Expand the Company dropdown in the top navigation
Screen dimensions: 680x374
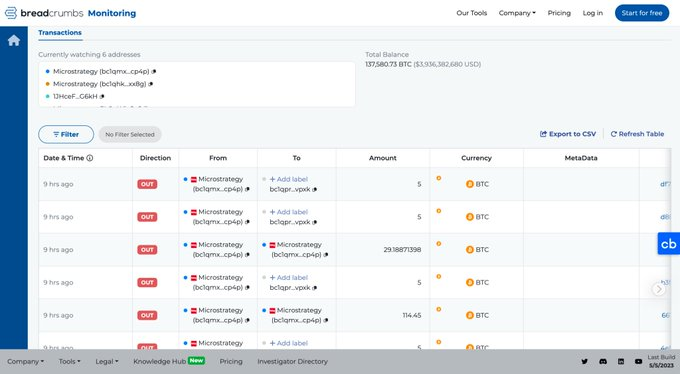point(517,13)
